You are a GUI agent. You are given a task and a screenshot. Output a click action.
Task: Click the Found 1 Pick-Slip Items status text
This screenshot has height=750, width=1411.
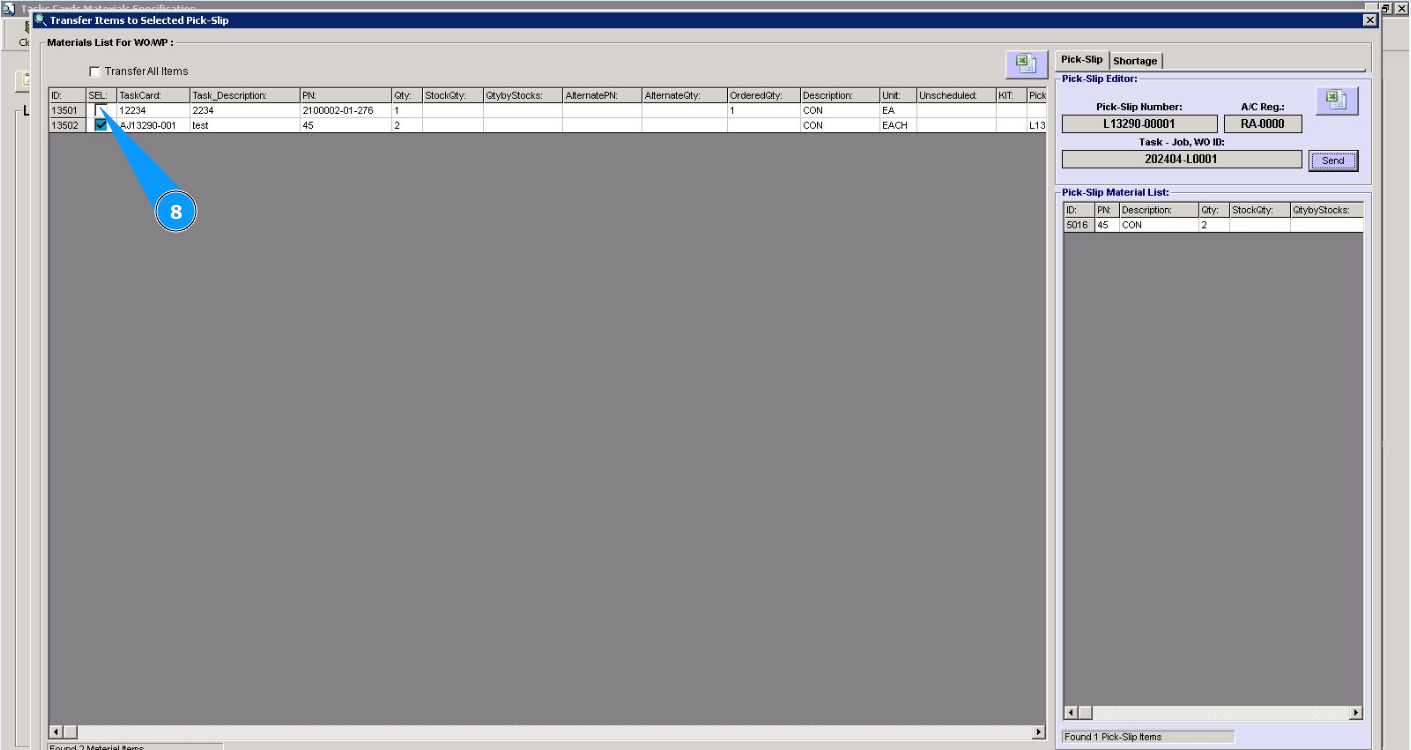click(x=1113, y=737)
